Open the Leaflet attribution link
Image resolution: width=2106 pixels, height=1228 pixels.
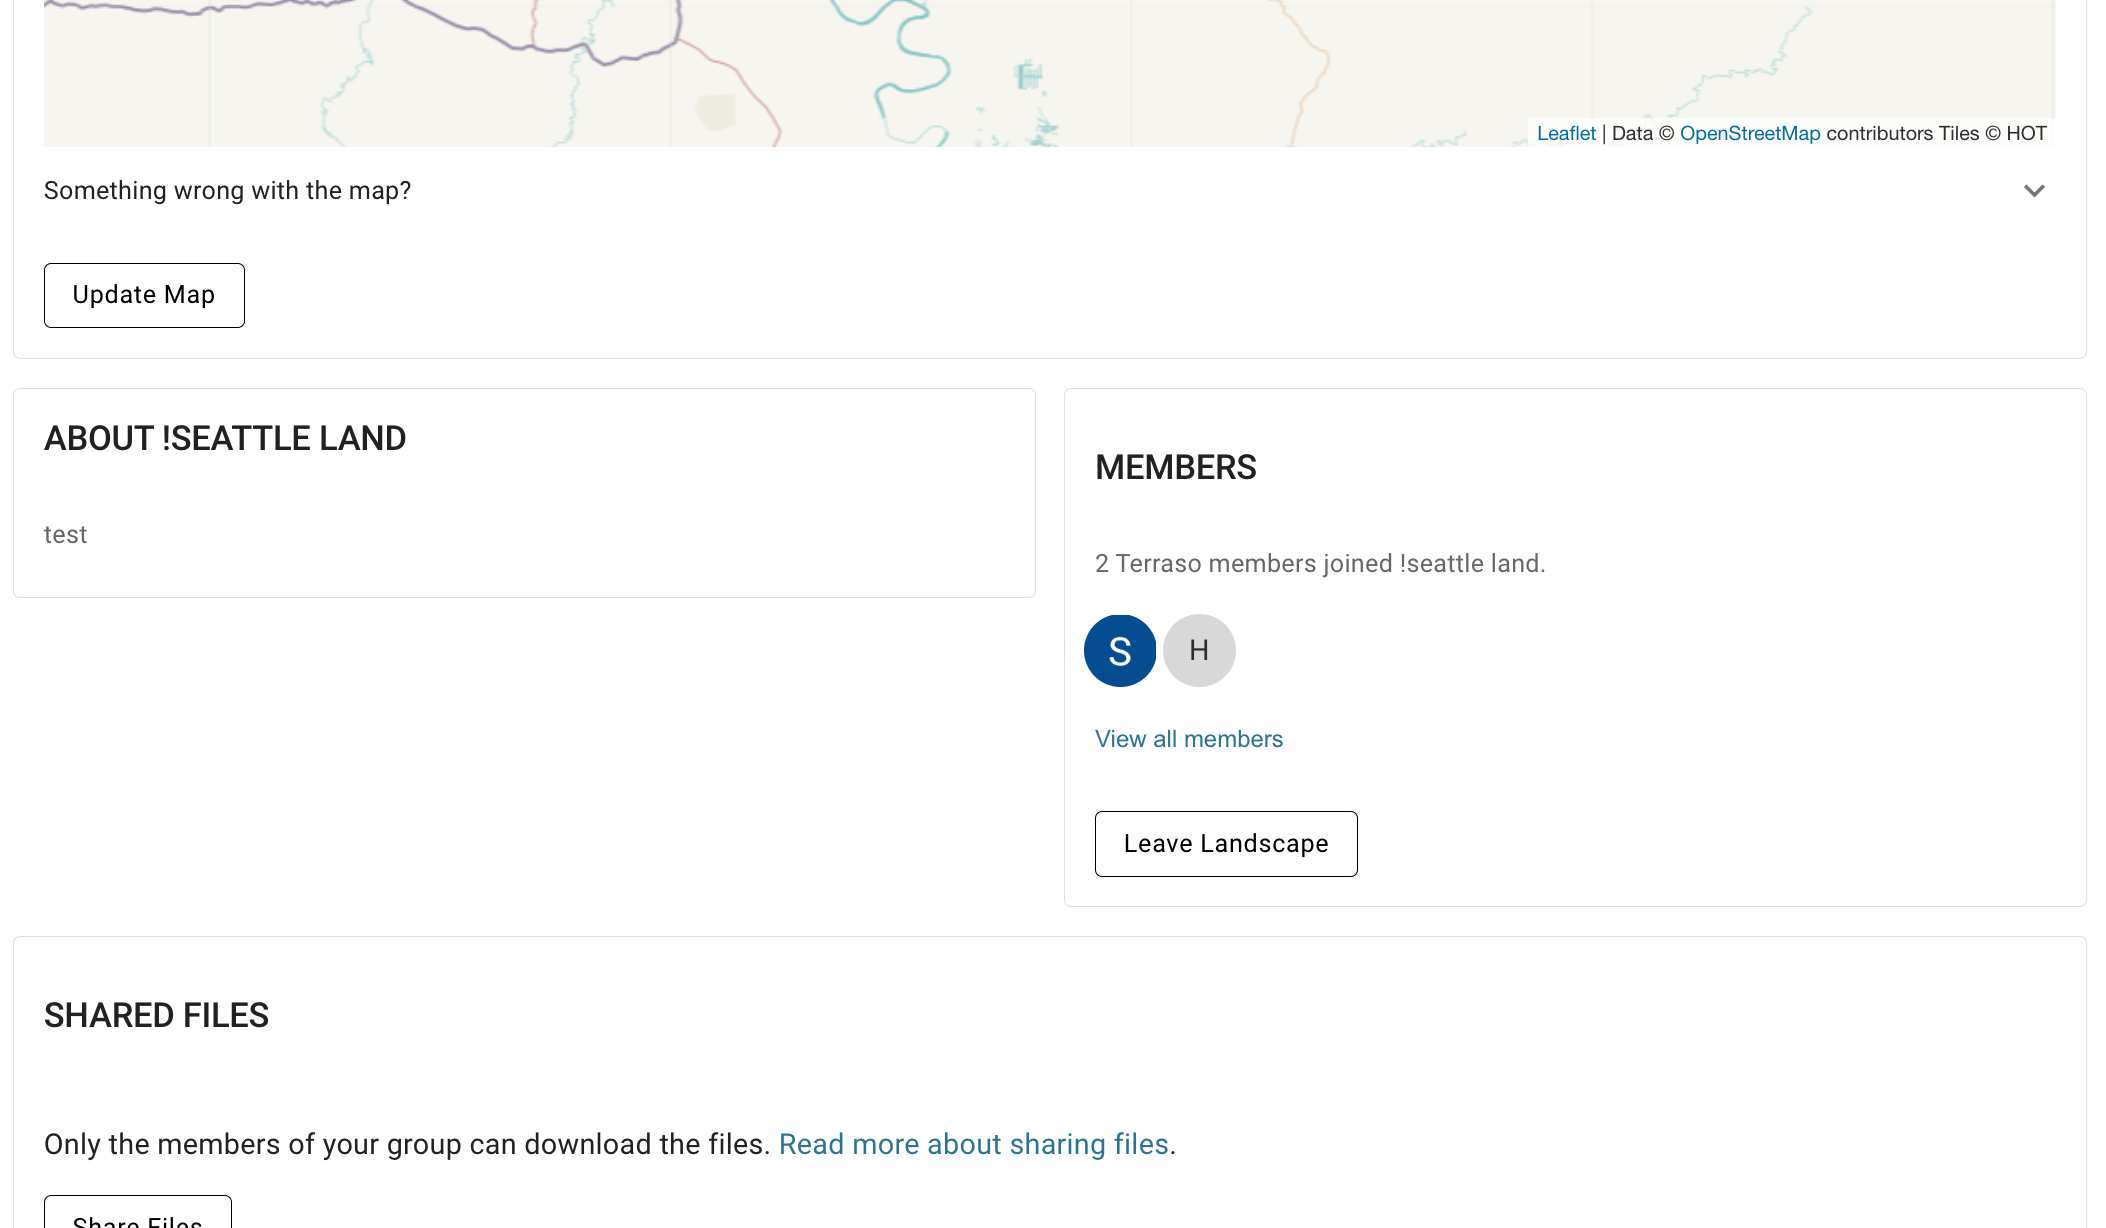[x=1566, y=133]
